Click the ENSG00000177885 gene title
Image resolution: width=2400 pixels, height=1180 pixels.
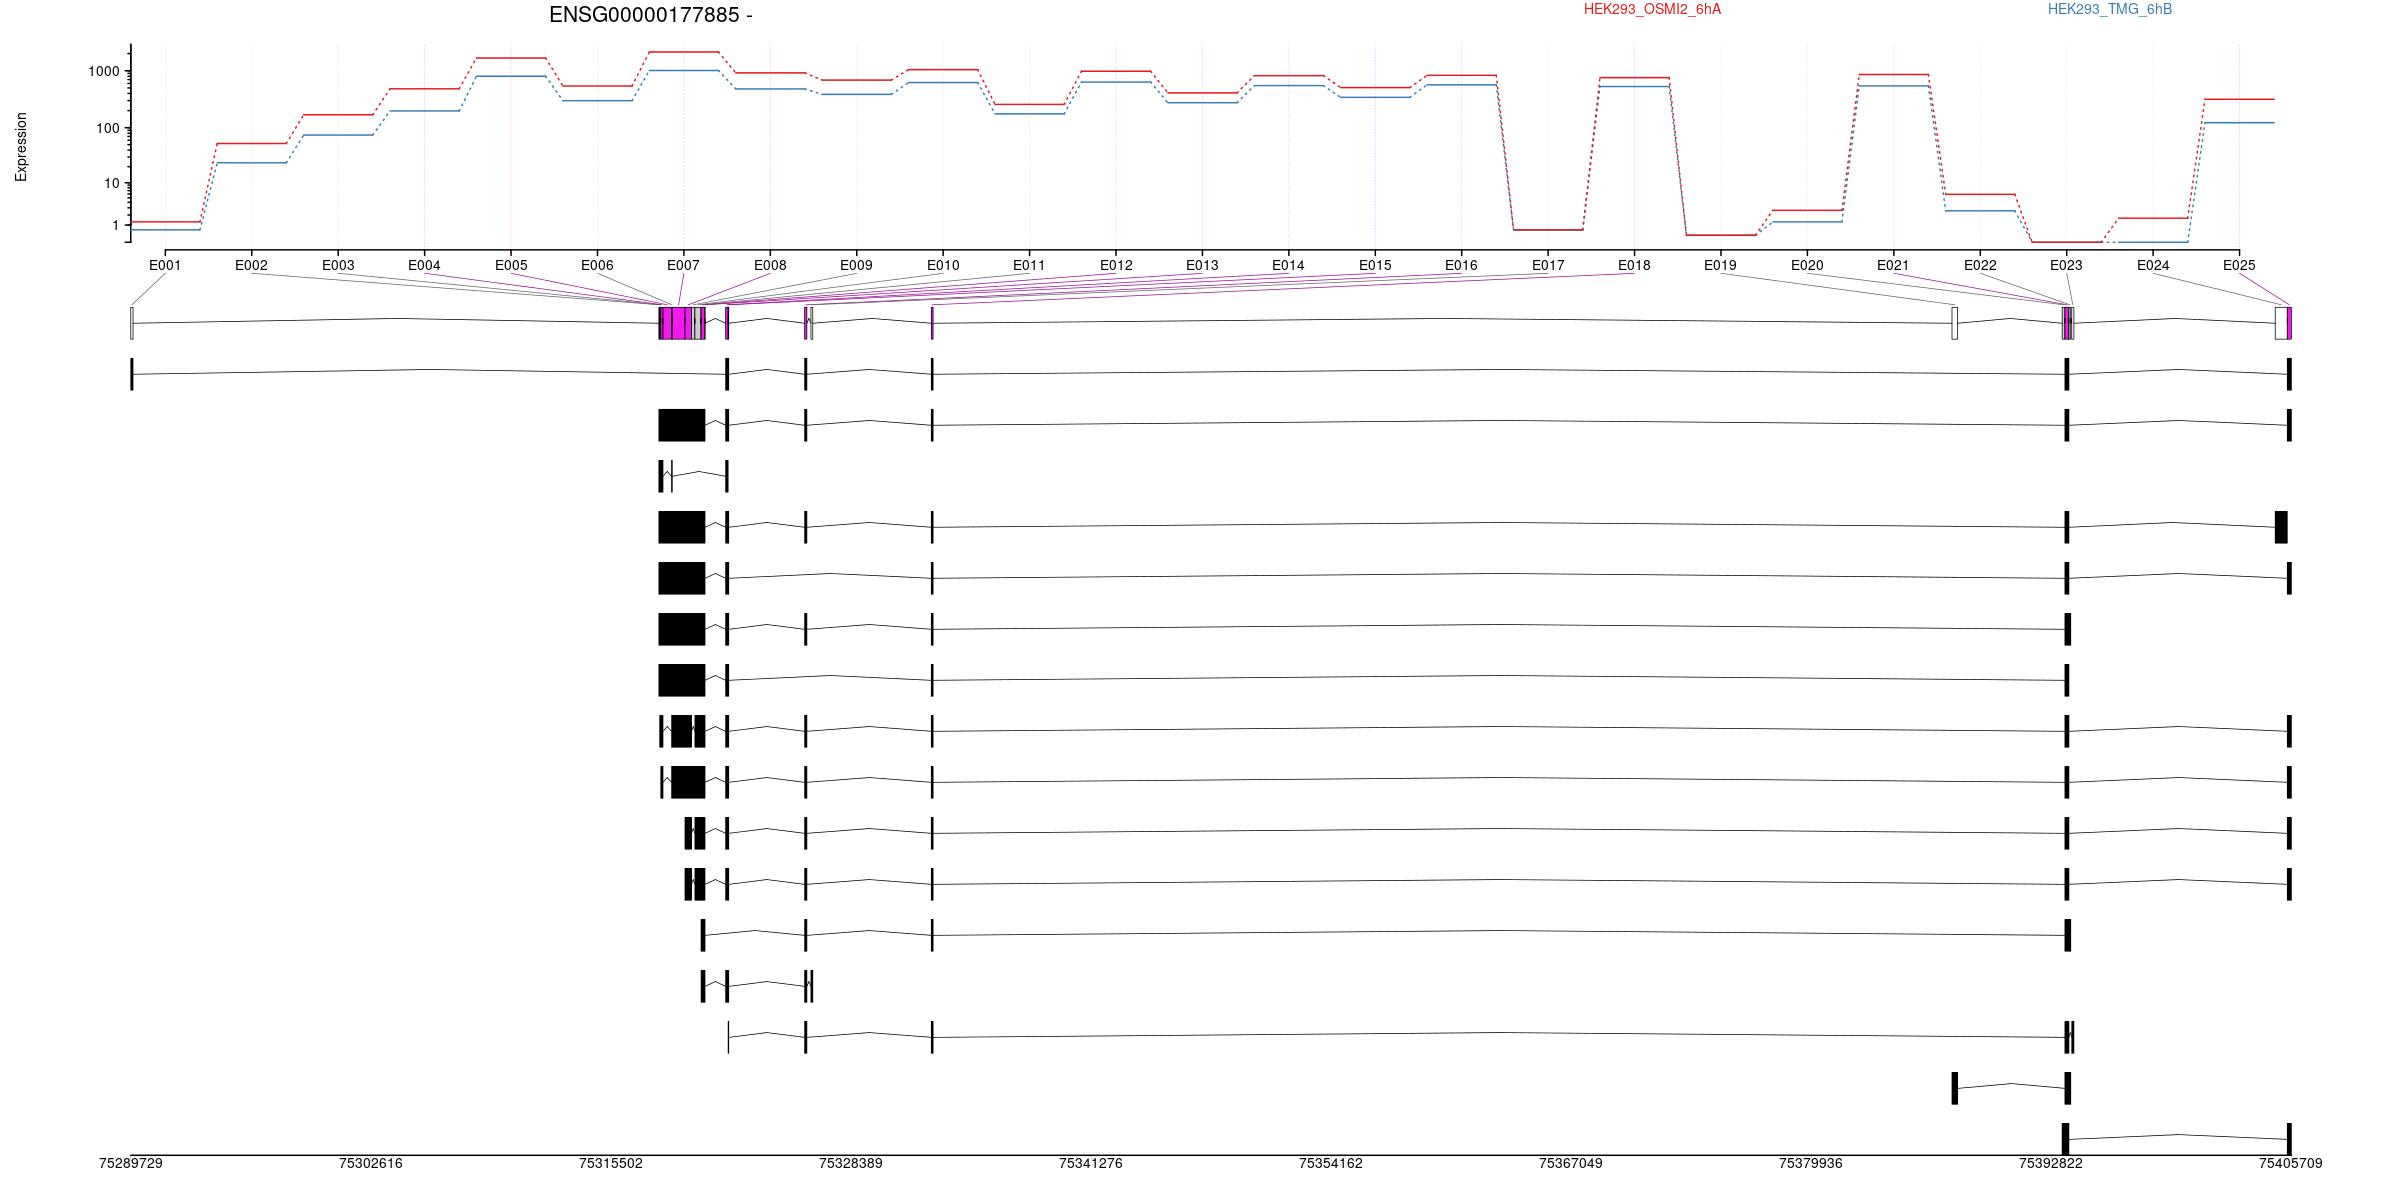[650, 15]
